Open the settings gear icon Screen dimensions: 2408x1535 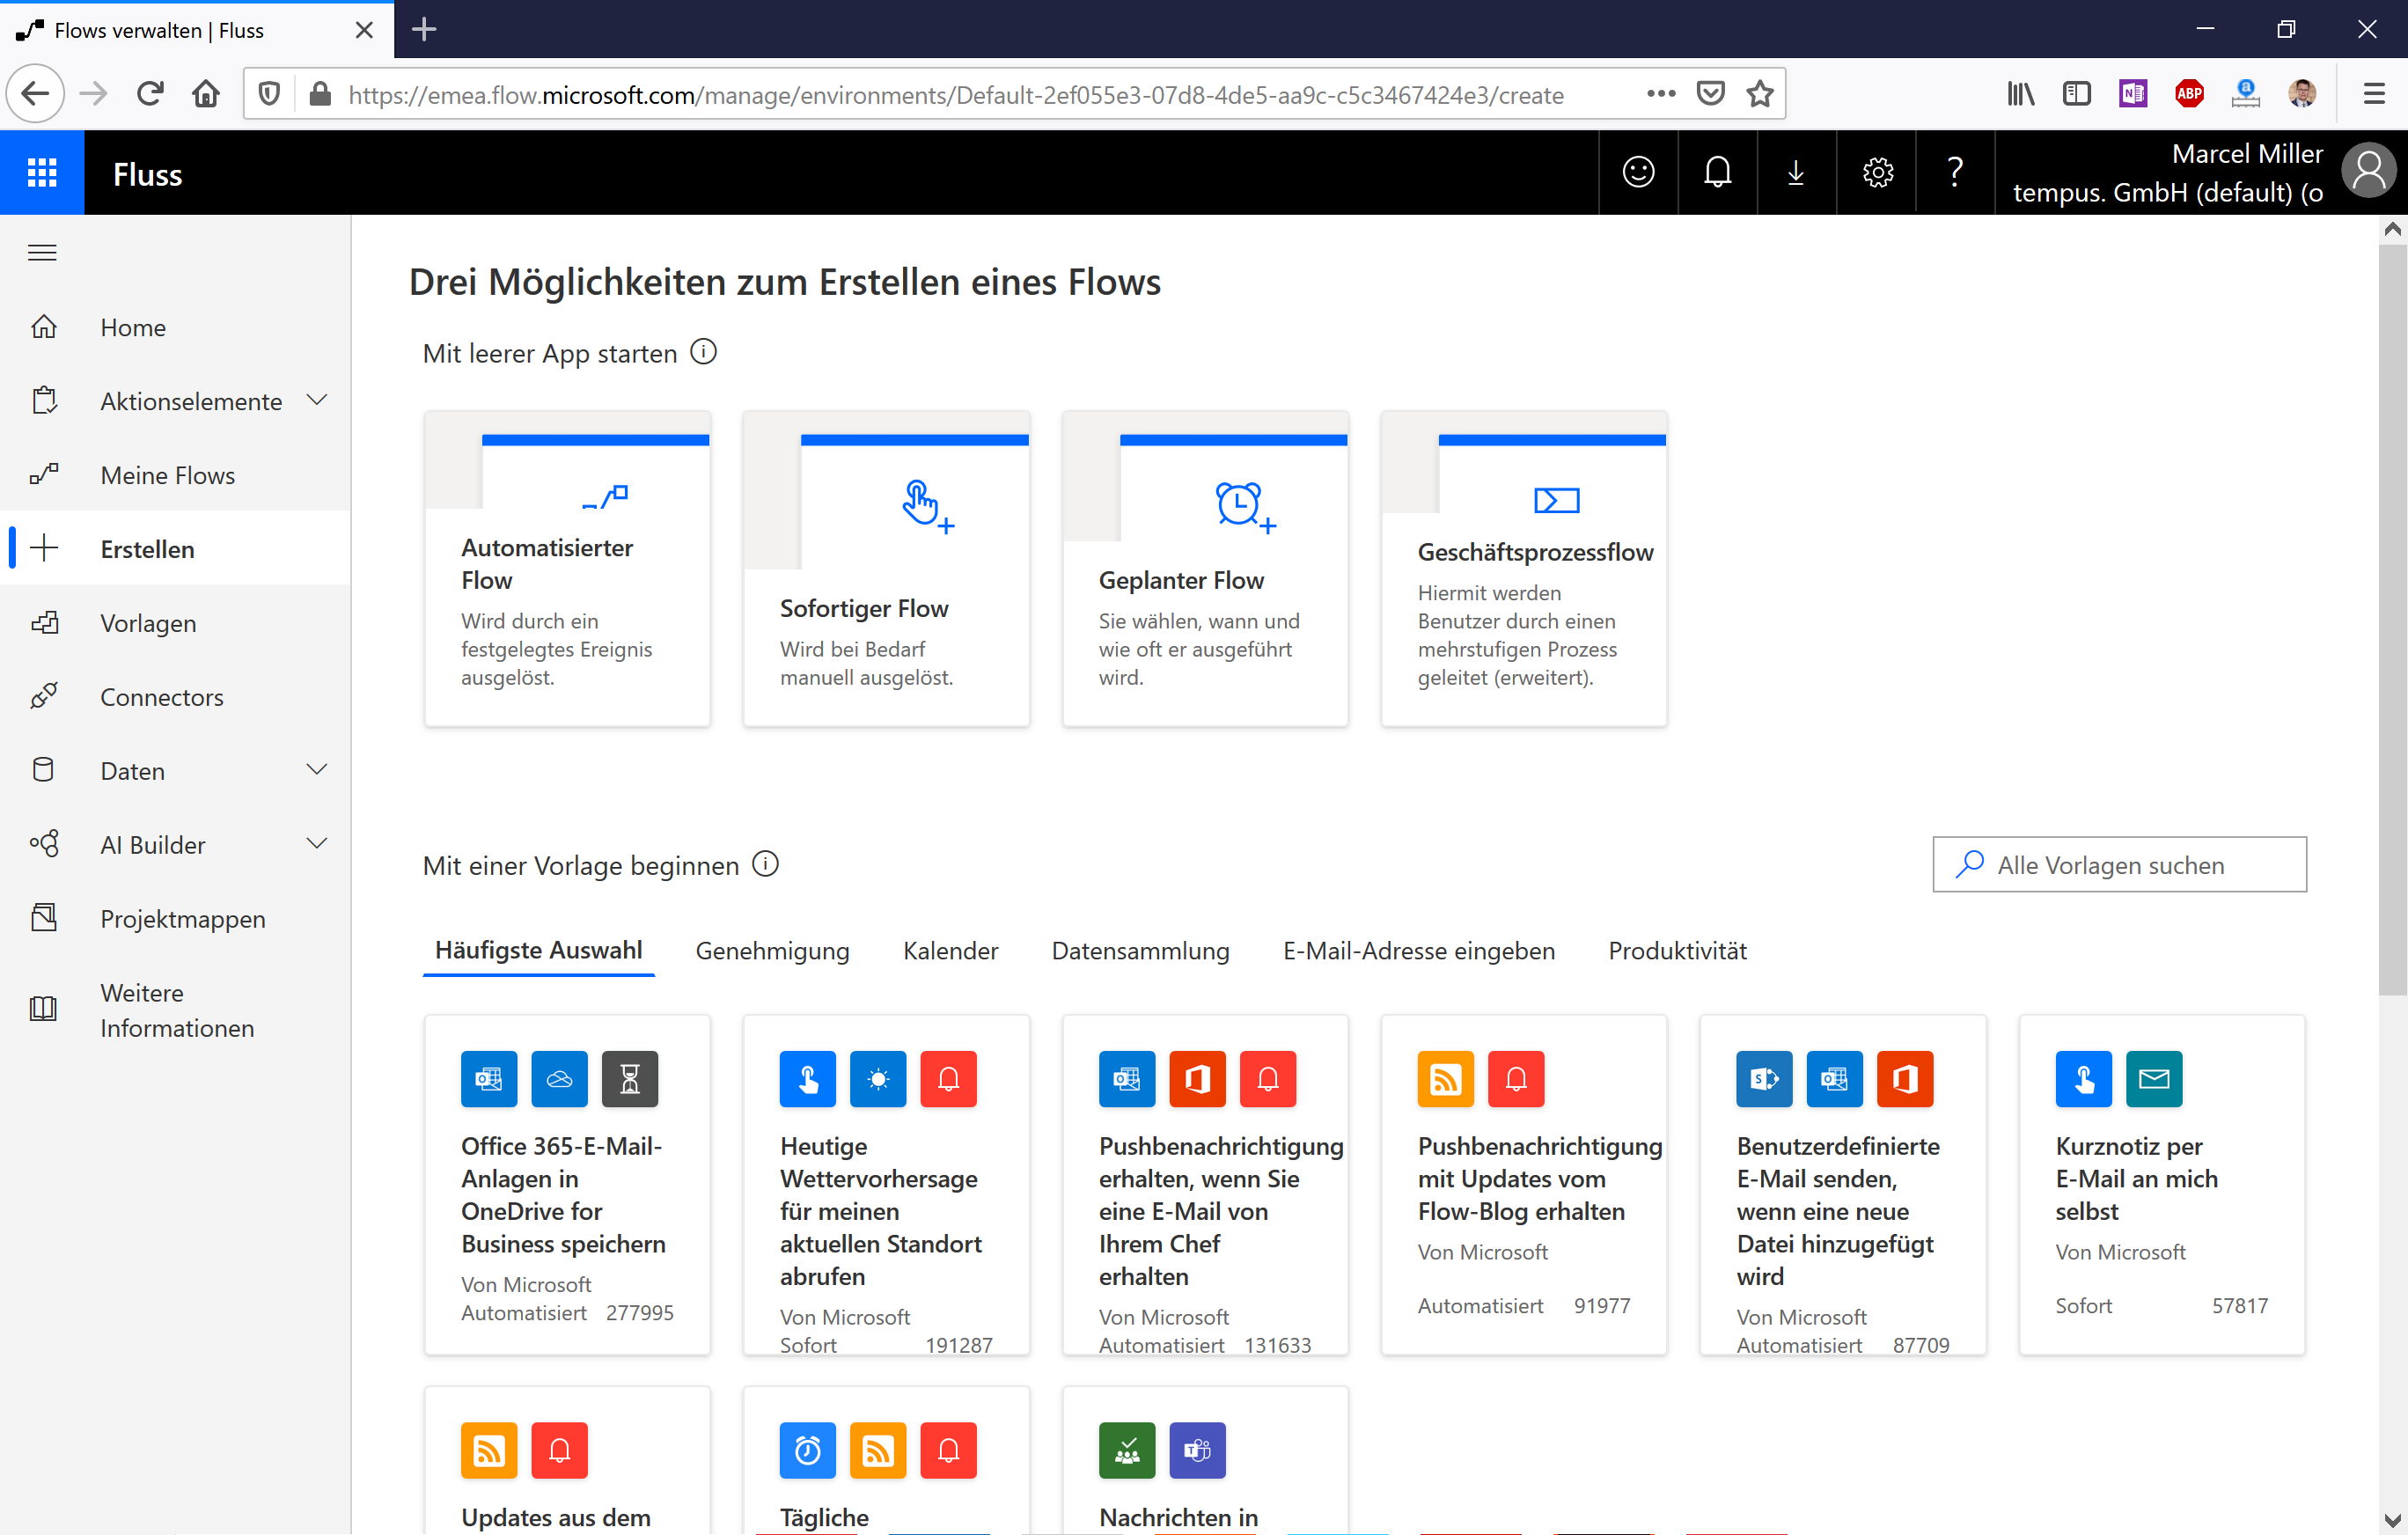click(1877, 173)
